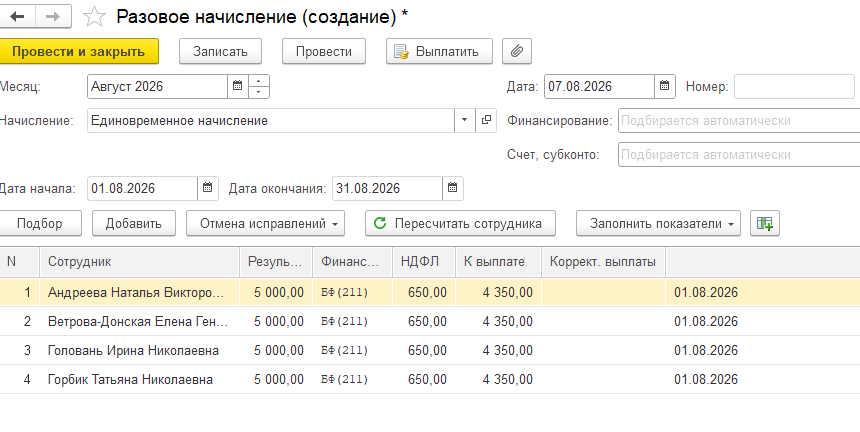
Task: Open the Начисление item form icon
Action: pos(486,120)
